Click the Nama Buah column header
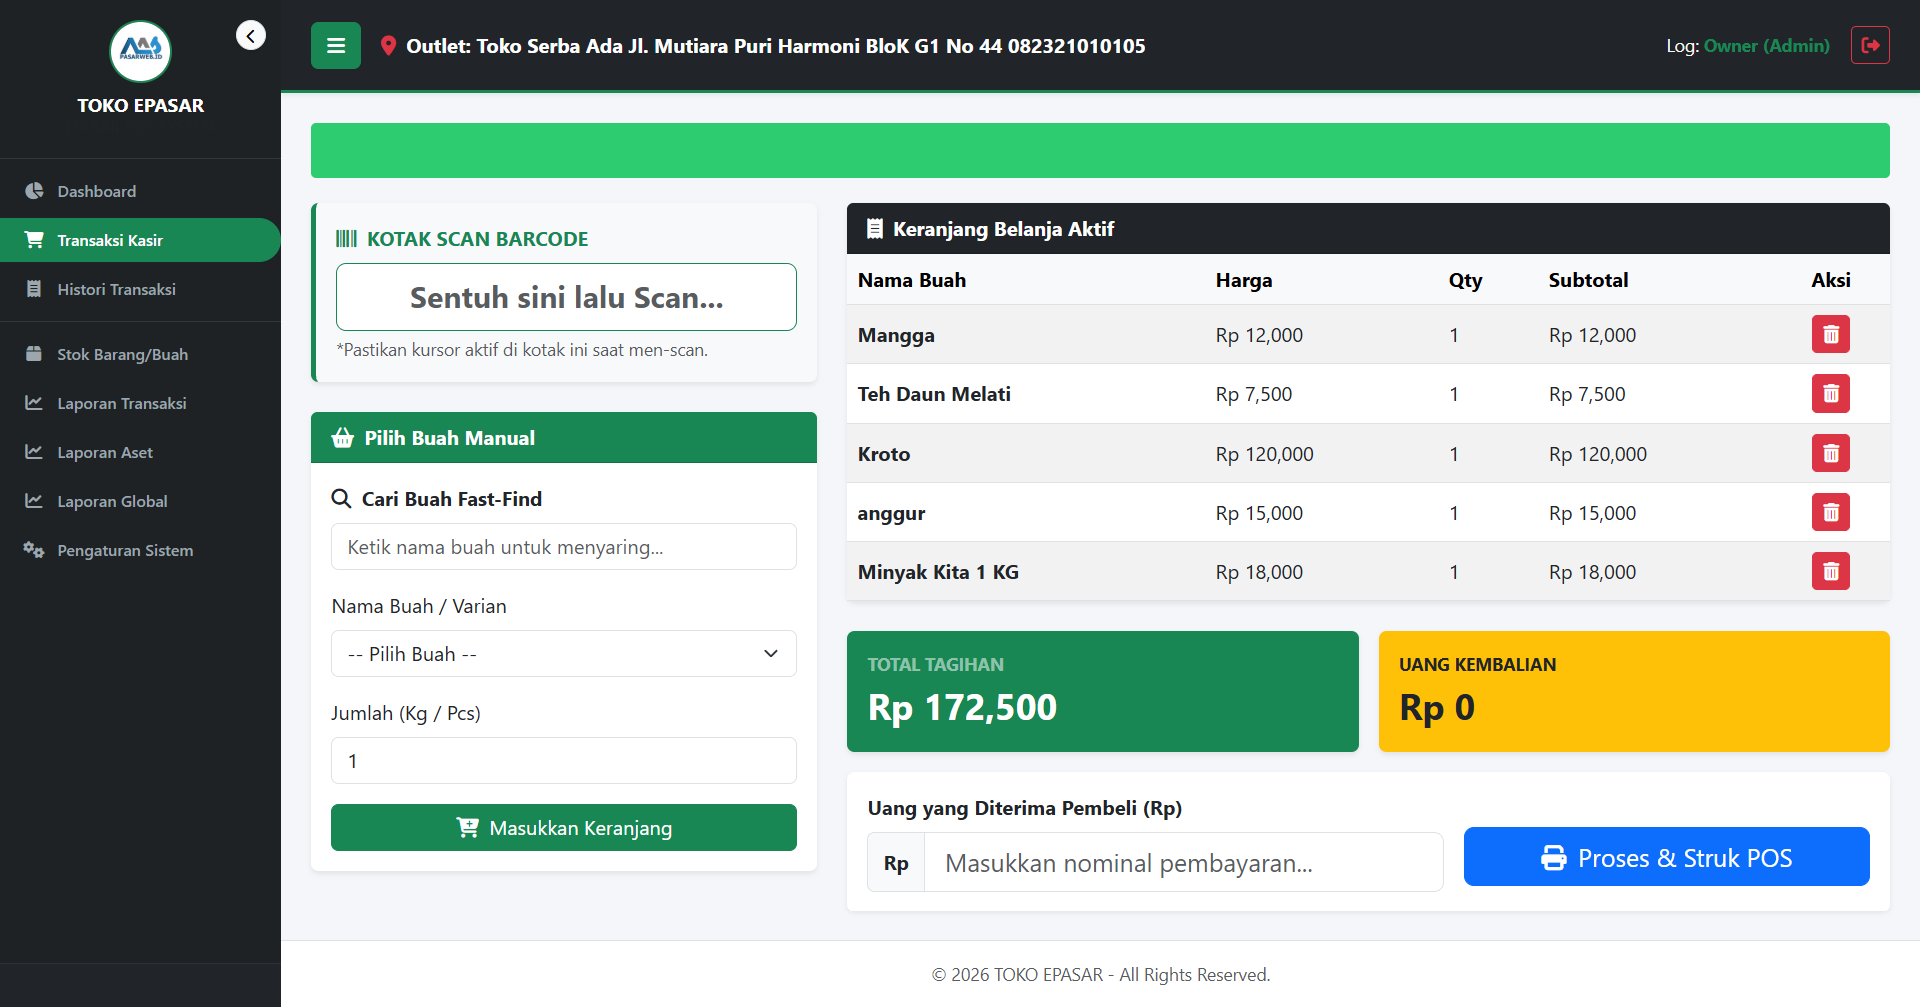The image size is (1920, 1008). tap(912, 280)
